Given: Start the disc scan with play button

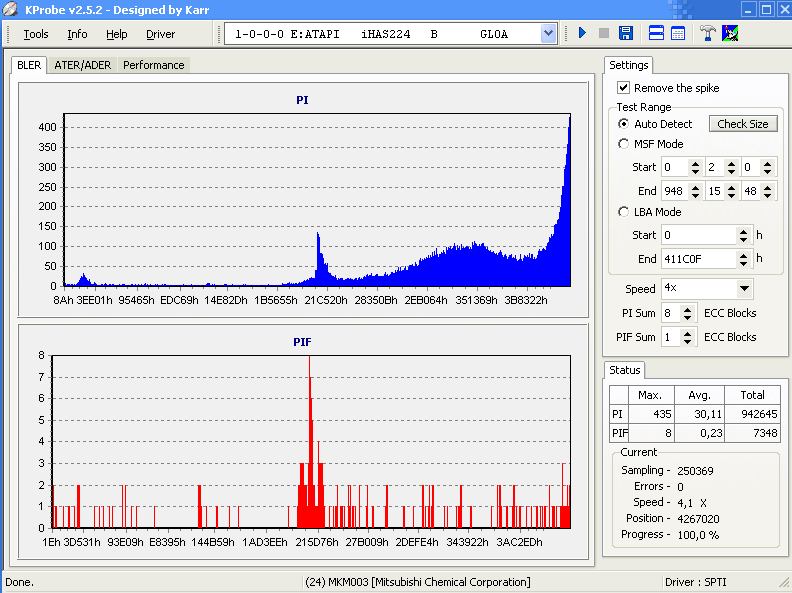Looking at the screenshot, I should (582, 33).
